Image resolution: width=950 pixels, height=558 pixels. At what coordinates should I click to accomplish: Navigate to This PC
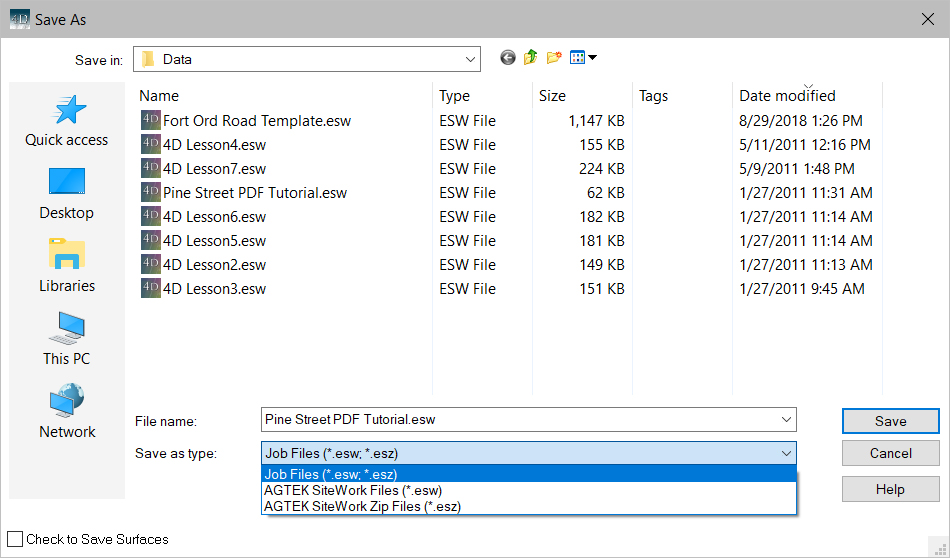click(67, 340)
